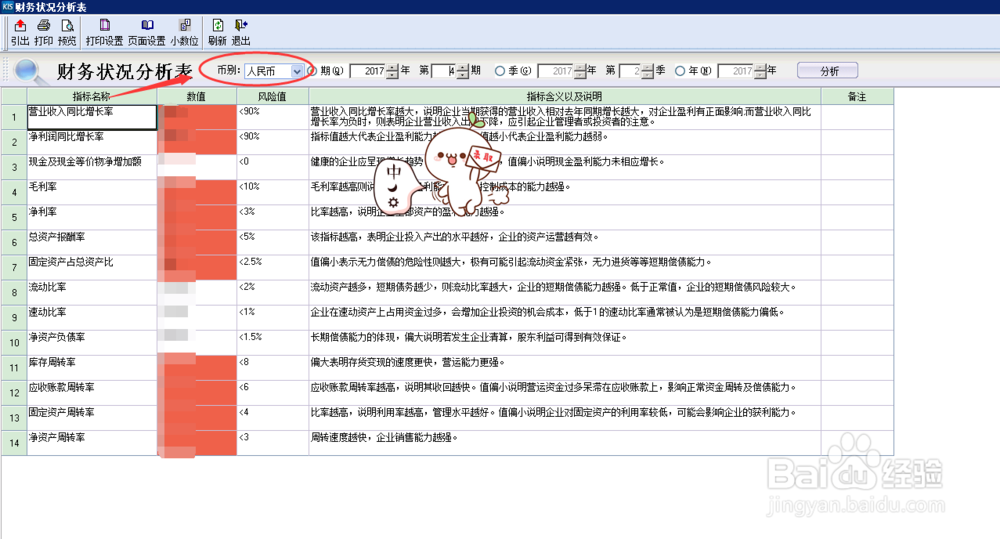The width and height of the screenshot is (1000, 539).
Task: Click the <3 risk value for 净资产周转率
Action: pyautogui.click(x=272, y=443)
